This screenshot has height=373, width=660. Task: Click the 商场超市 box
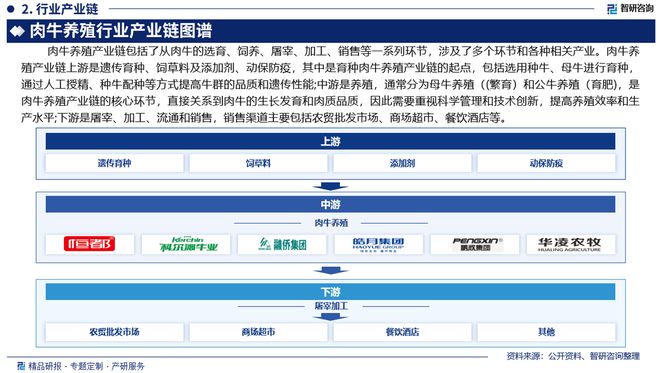click(258, 332)
